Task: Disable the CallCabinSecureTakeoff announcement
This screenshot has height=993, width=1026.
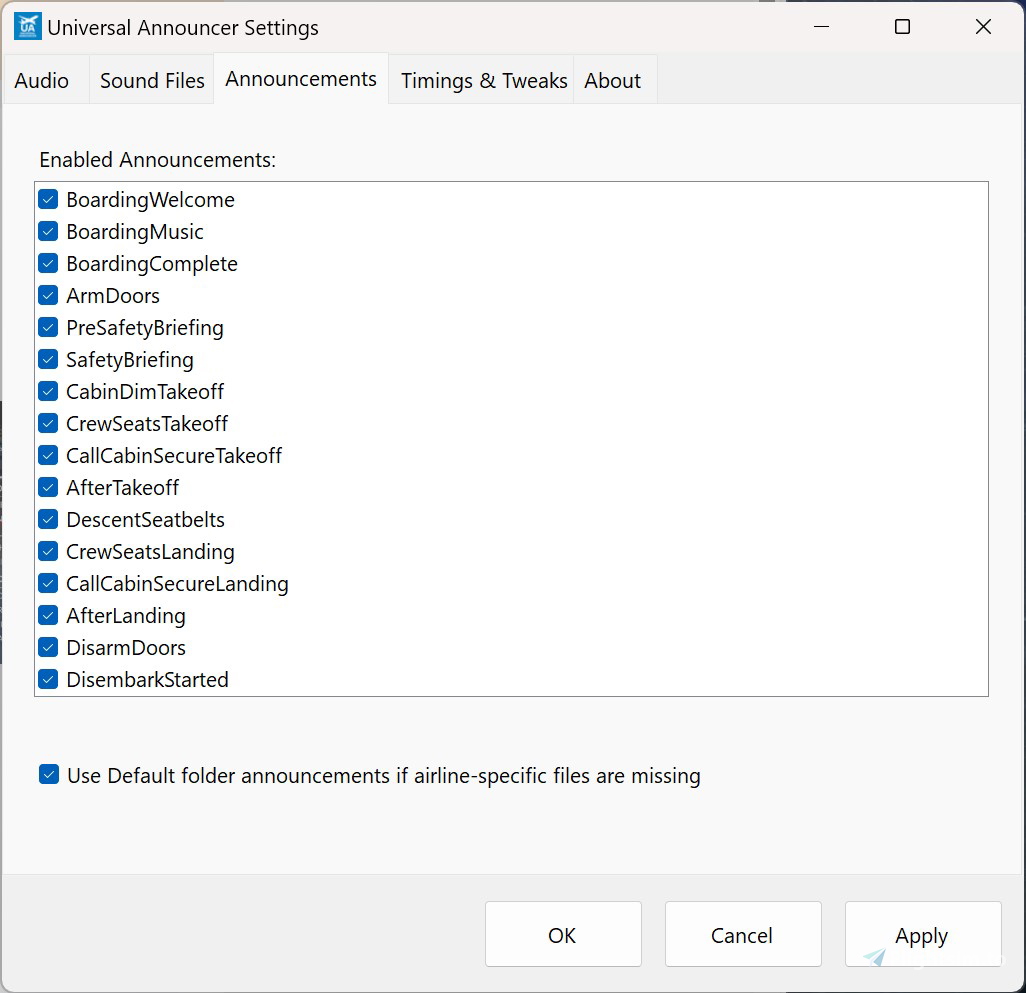Action: point(48,455)
